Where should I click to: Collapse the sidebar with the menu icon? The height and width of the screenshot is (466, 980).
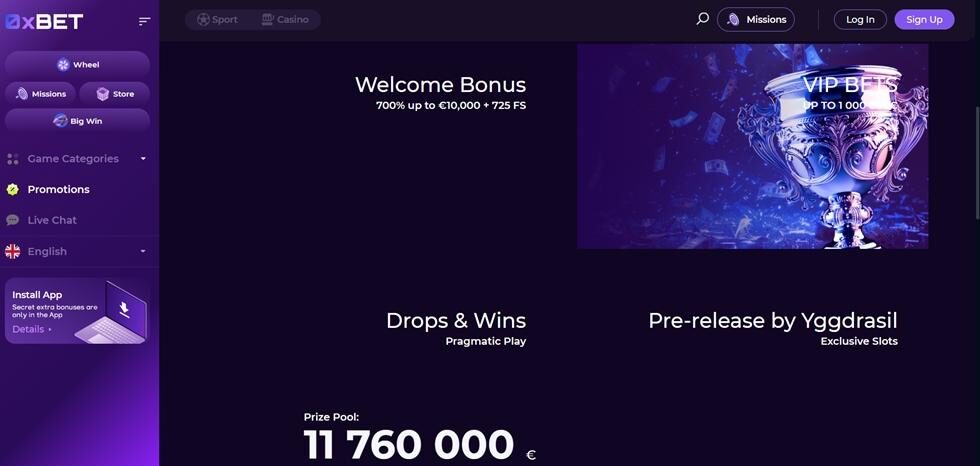144,22
